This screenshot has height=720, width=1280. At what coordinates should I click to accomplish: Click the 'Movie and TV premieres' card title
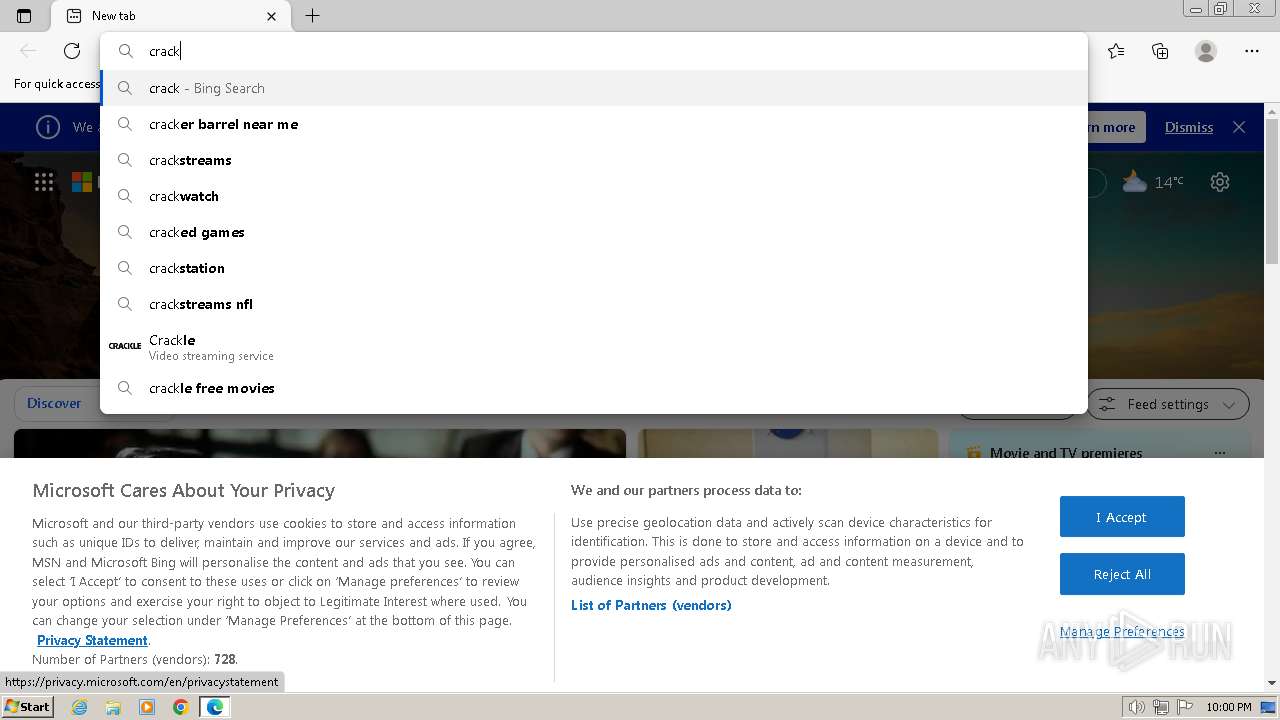tap(1066, 453)
